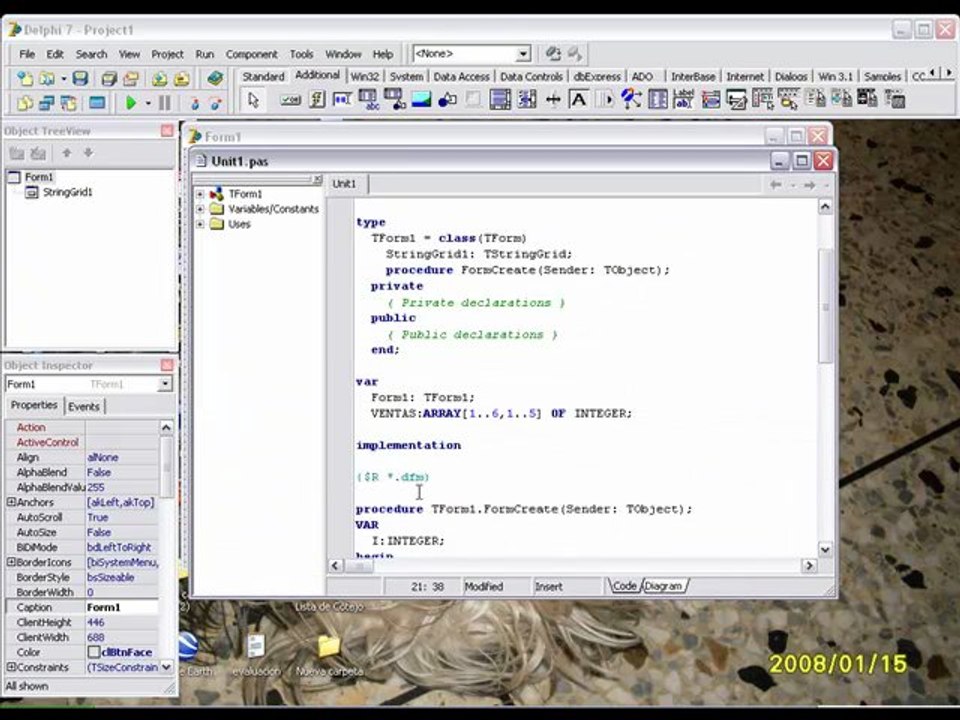Open the Open-file history dropdown arrow

[x=63, y=79]
